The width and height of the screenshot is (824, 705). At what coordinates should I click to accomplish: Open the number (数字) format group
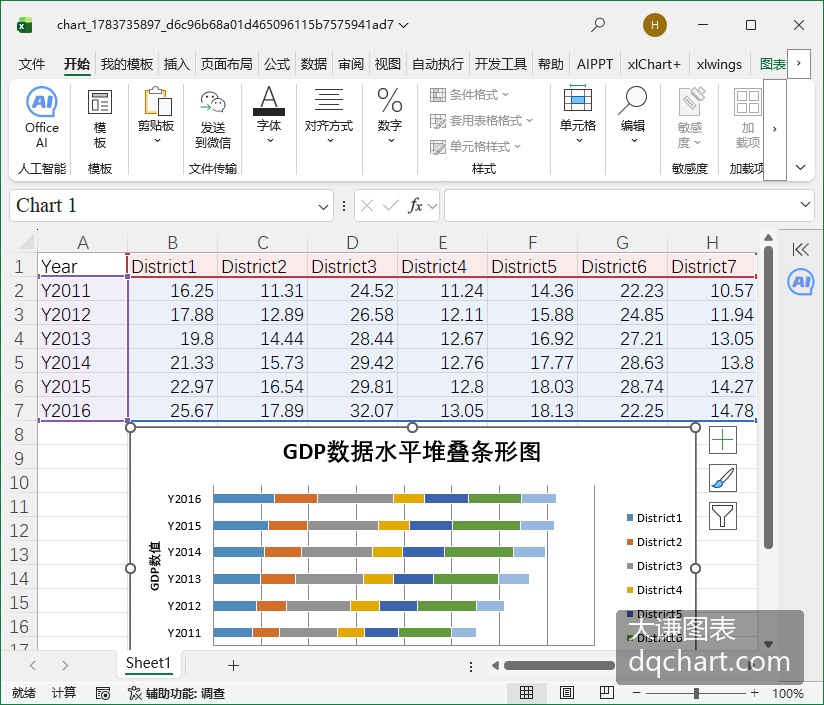tap(390, 116)
